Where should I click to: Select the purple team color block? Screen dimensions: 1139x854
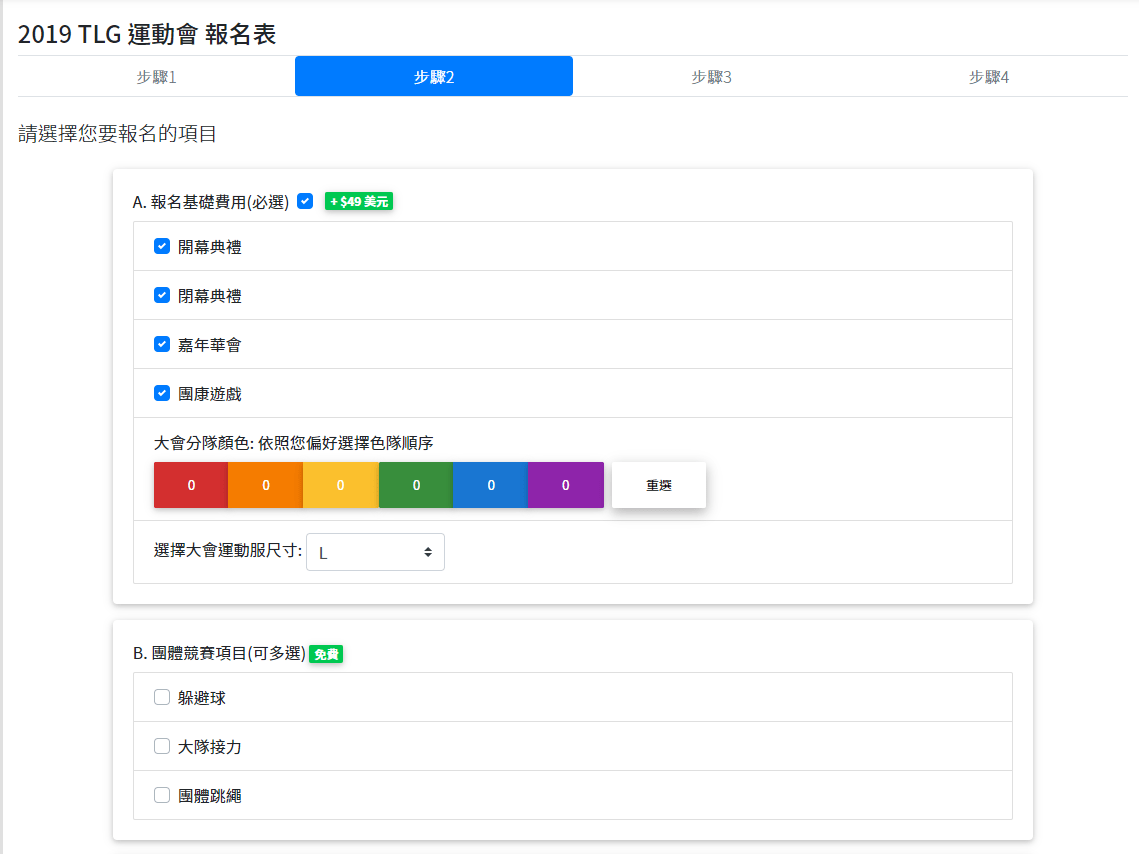pos(565,485)
